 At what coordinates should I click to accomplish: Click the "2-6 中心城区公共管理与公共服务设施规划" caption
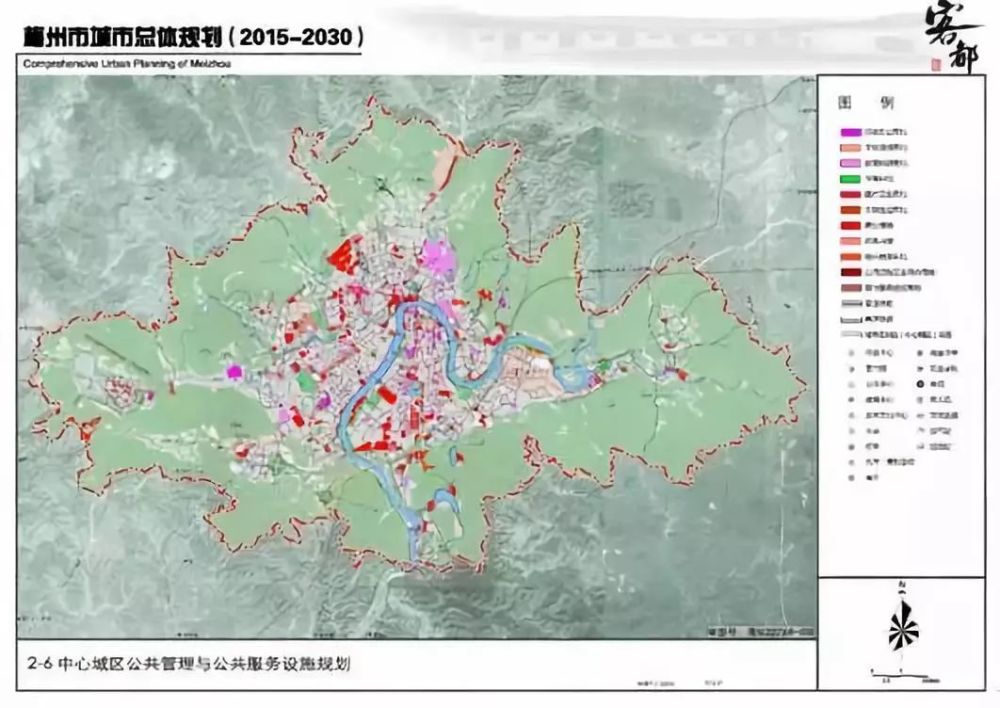(x=189, y=664)
